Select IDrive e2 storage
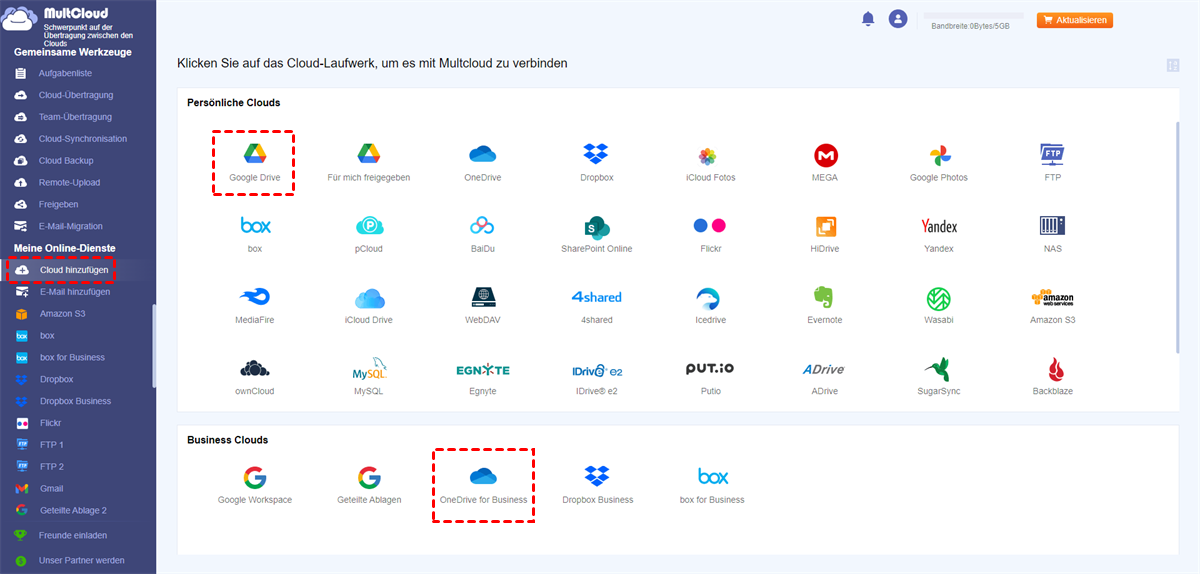 click(597, 370)
